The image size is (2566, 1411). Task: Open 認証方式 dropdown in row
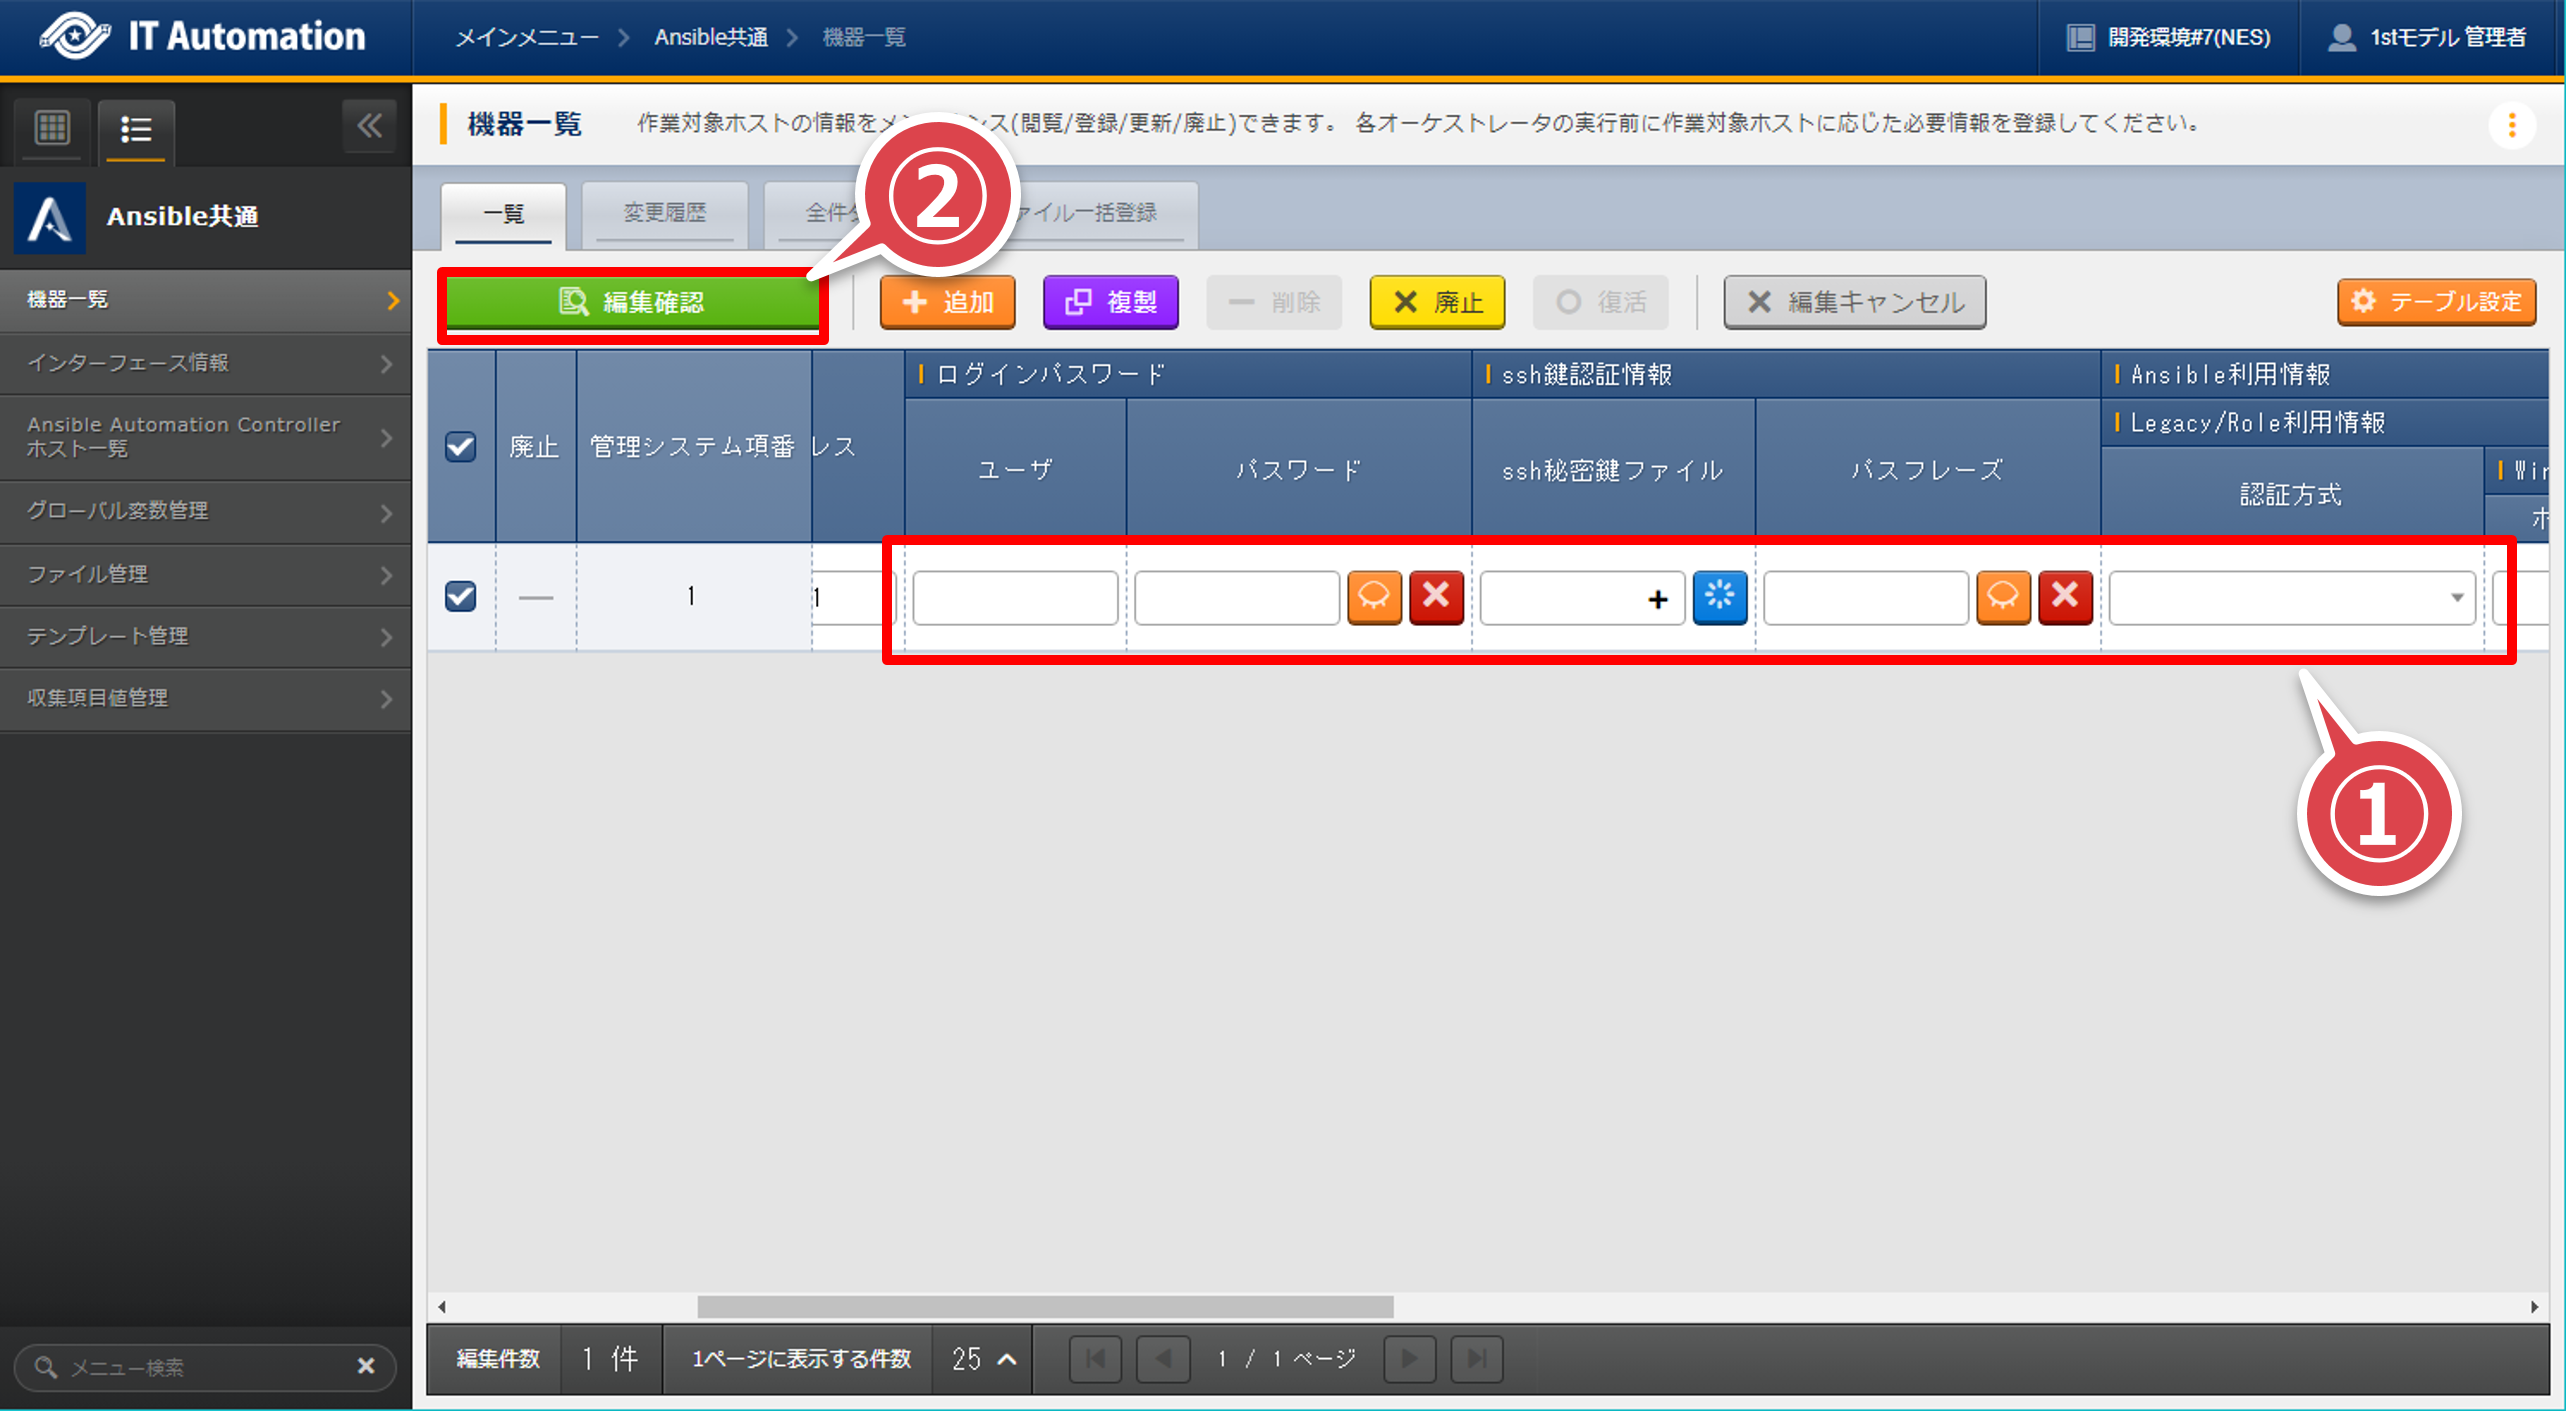coord(2291,598)
